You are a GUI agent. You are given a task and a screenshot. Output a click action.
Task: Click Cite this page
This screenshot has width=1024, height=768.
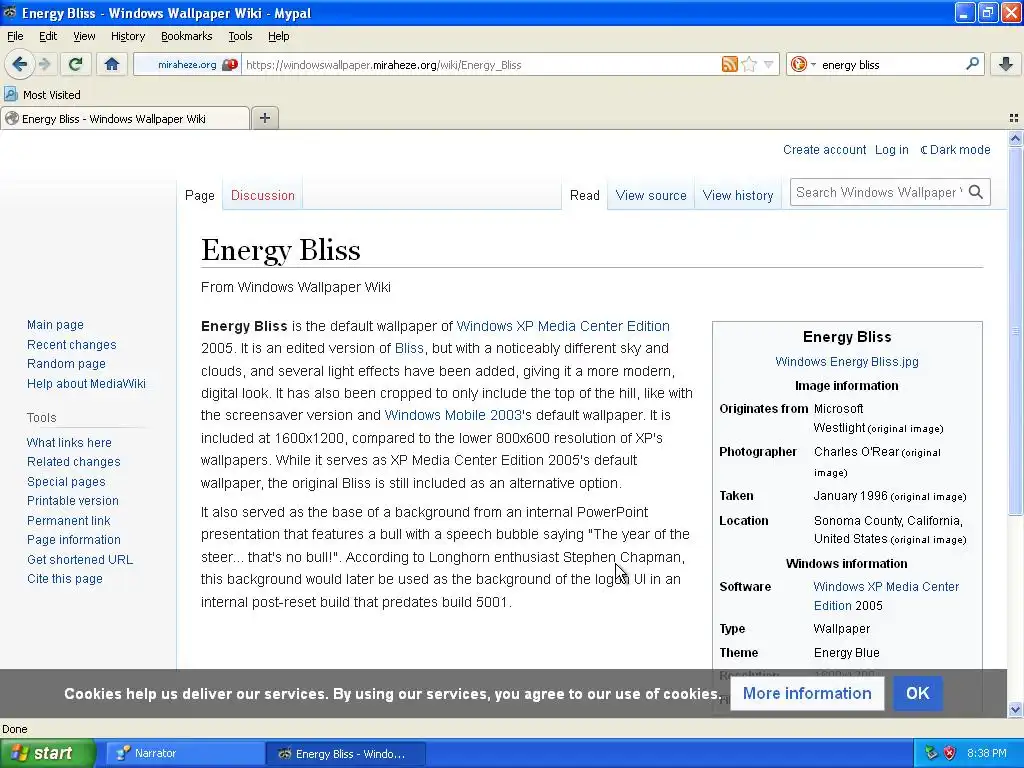point(65,579)
